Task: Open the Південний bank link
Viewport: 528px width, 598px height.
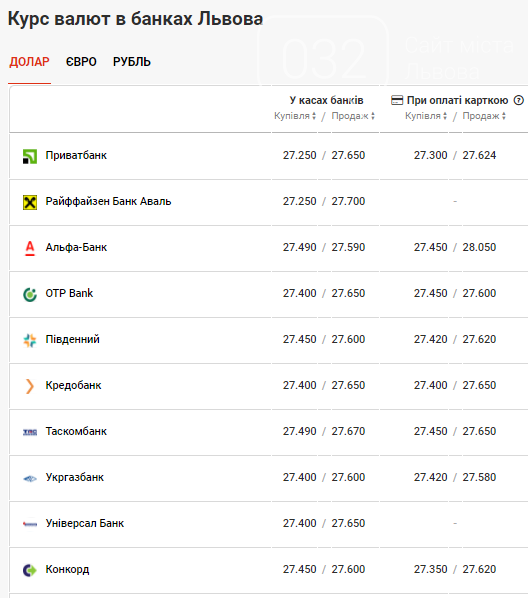Action: pyautogui.click(x=72, y=339)
